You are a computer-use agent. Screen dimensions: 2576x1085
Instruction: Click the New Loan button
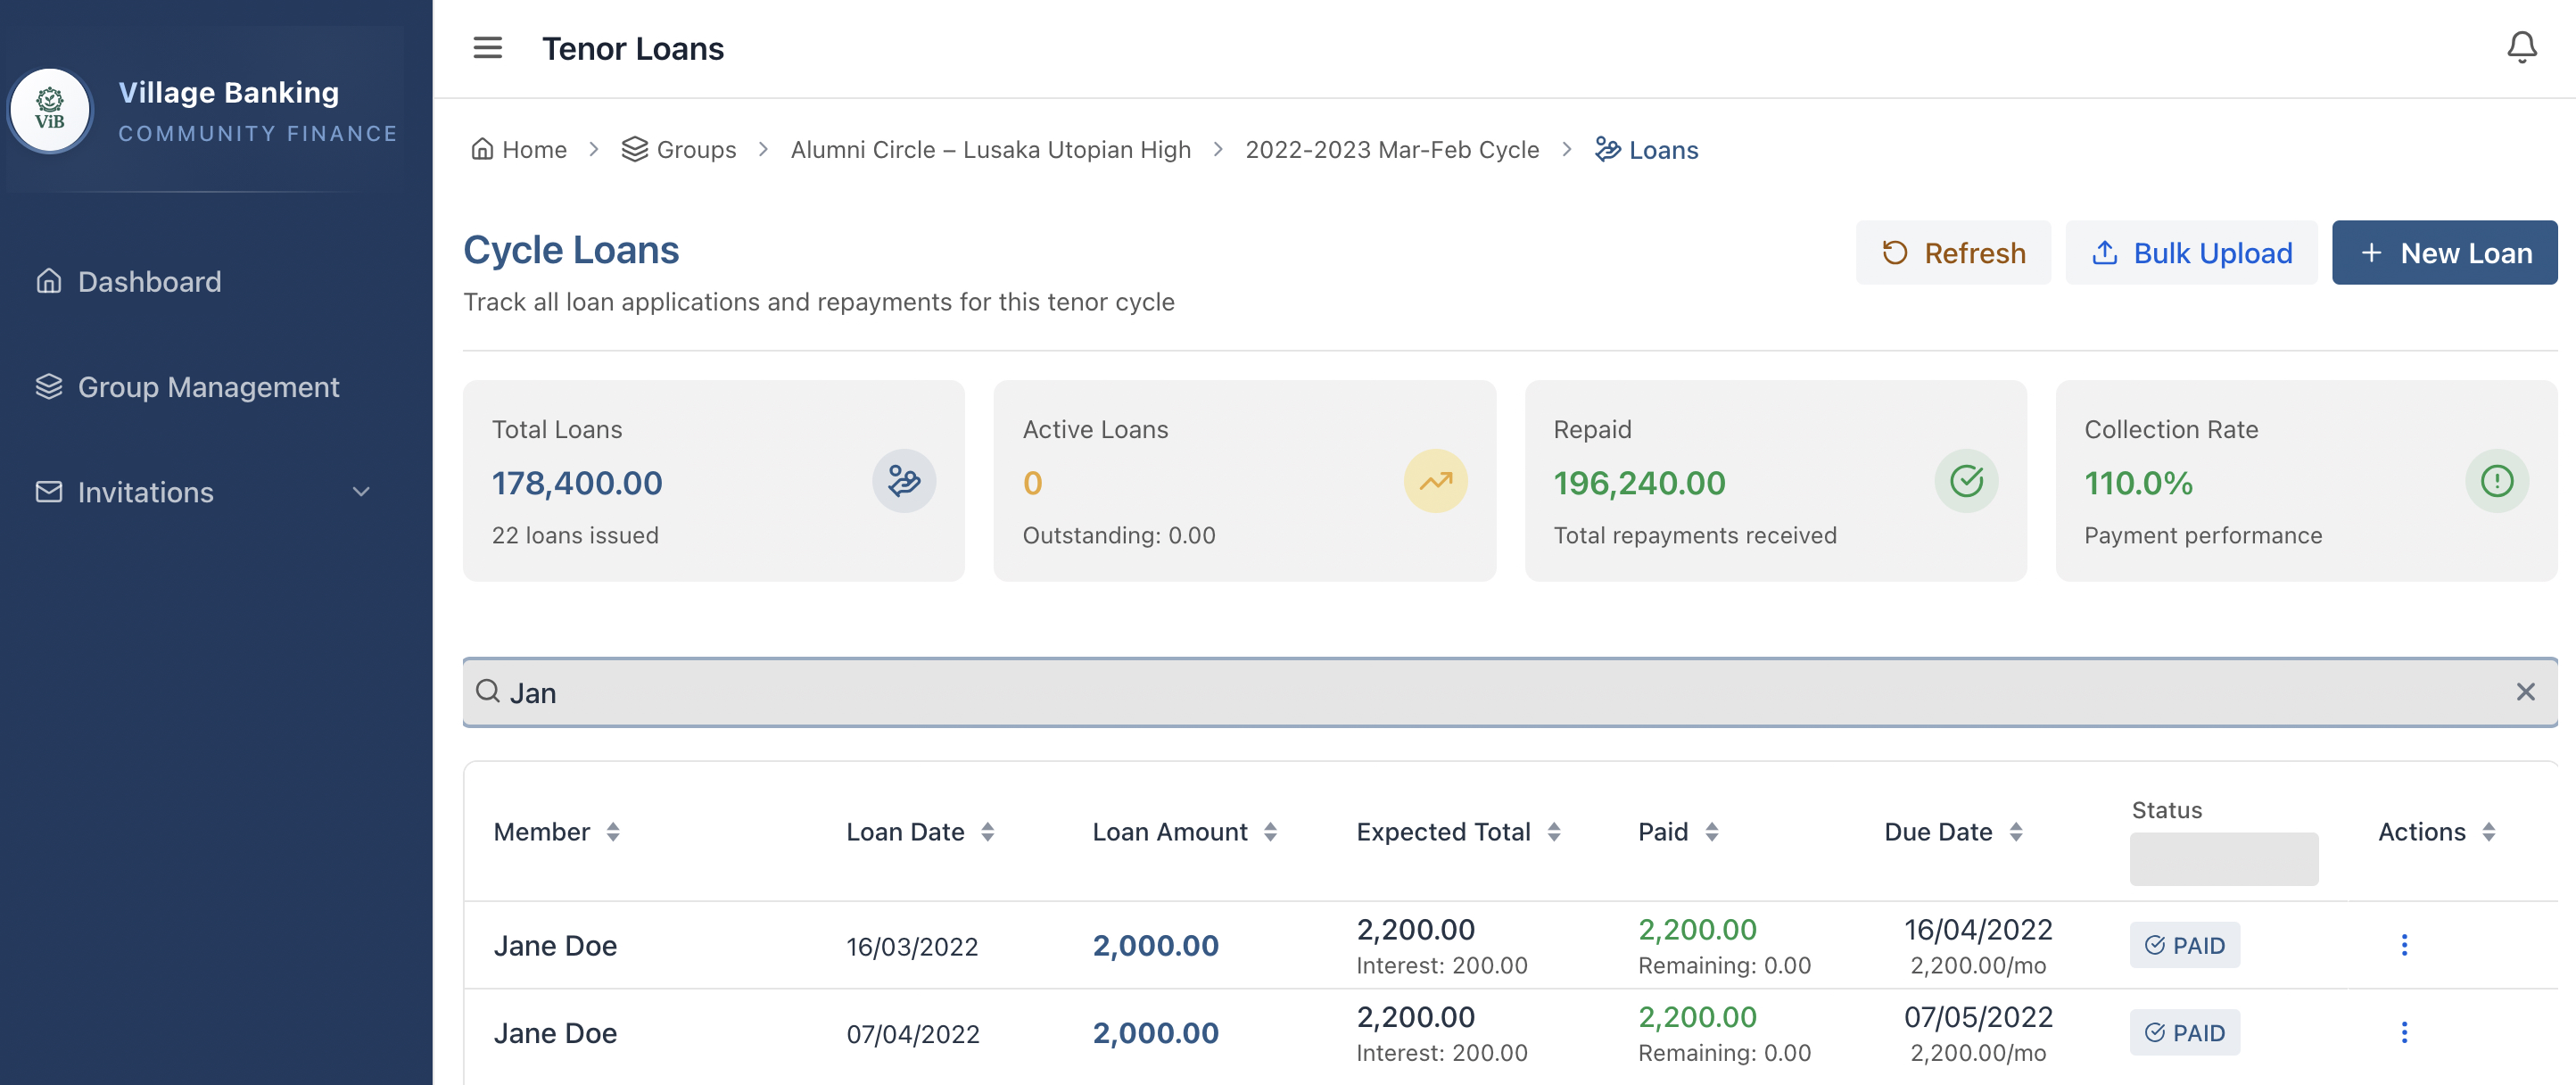tap(2443, 252)
